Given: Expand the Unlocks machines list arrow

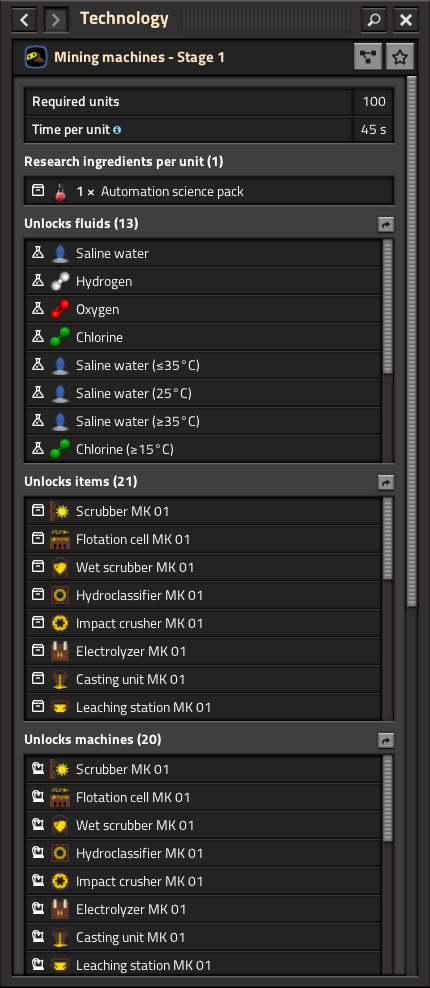Looking at the screenshot, I should click(x=386, y=740).
